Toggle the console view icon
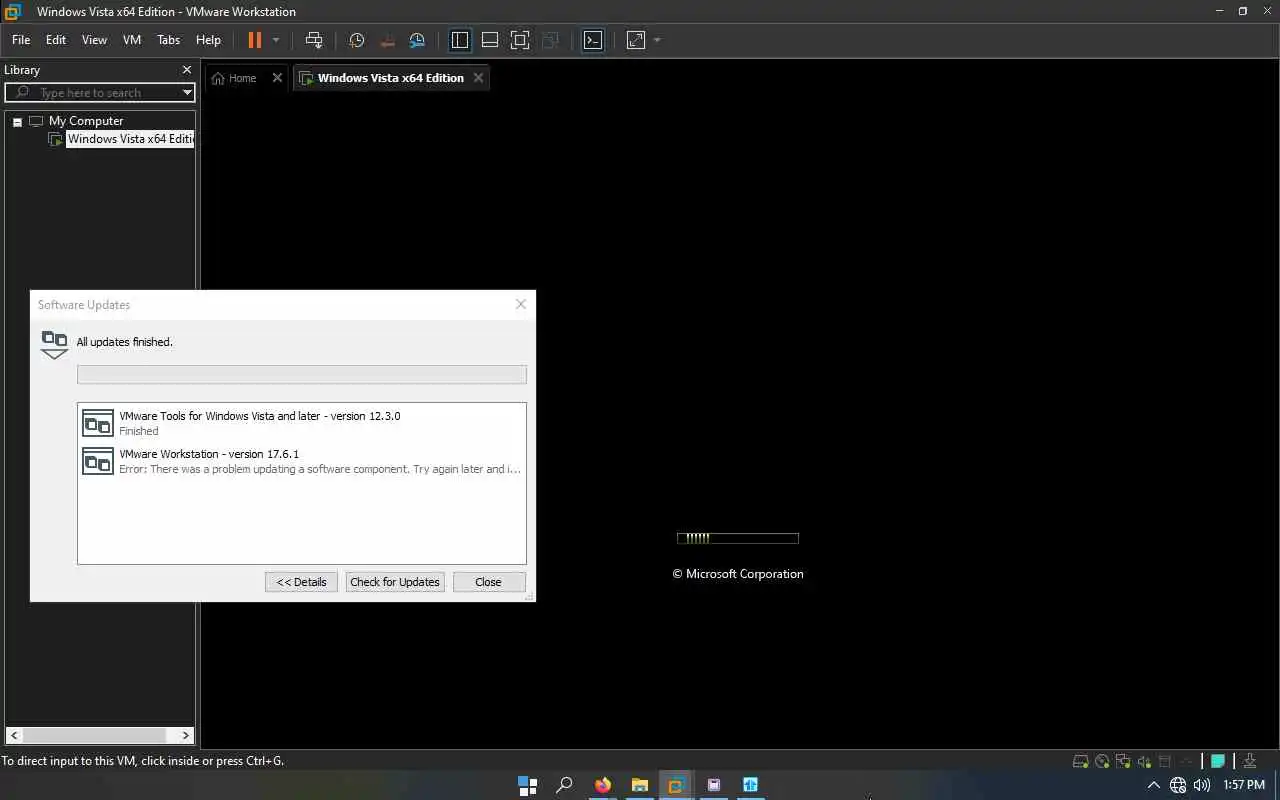The height and width of the screenshot is (800, 1280). point(593,40)
